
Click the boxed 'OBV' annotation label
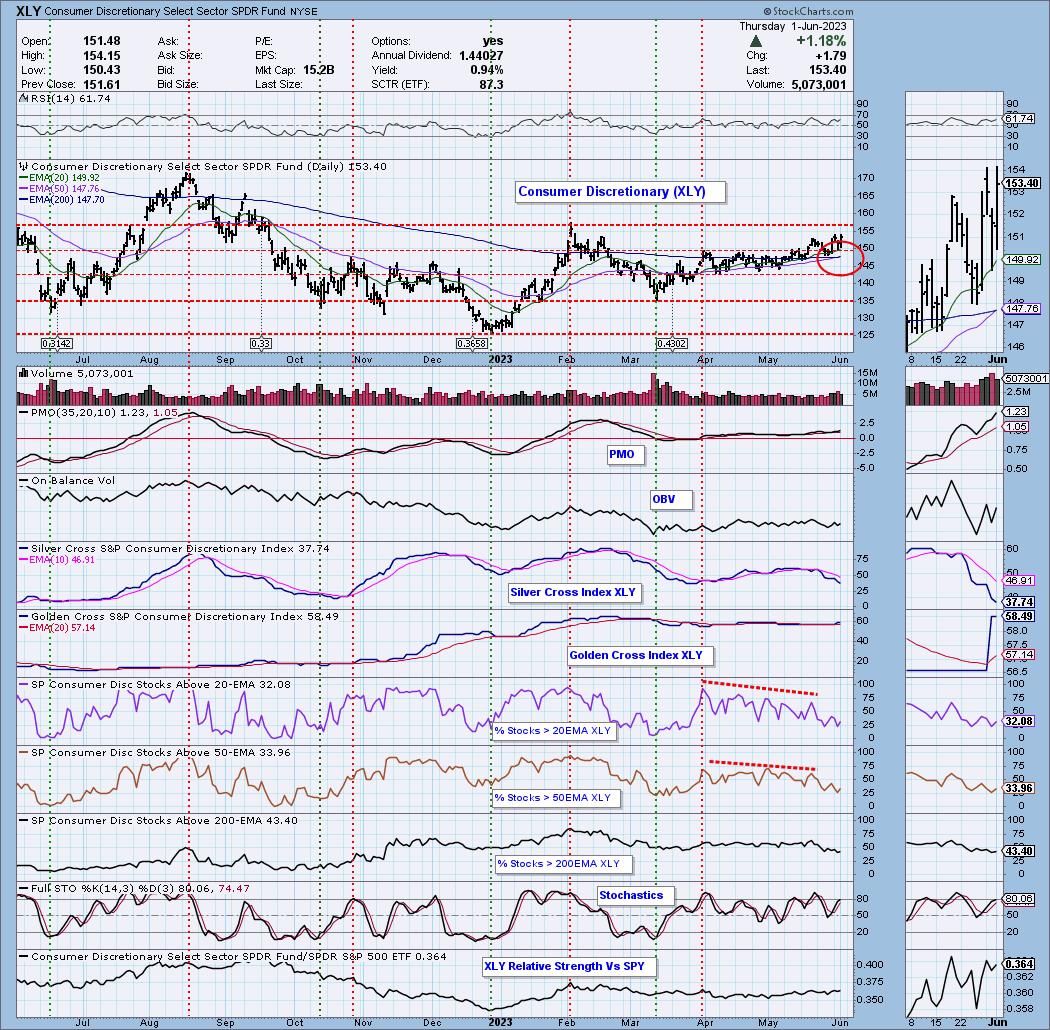(x=670, y=500)
